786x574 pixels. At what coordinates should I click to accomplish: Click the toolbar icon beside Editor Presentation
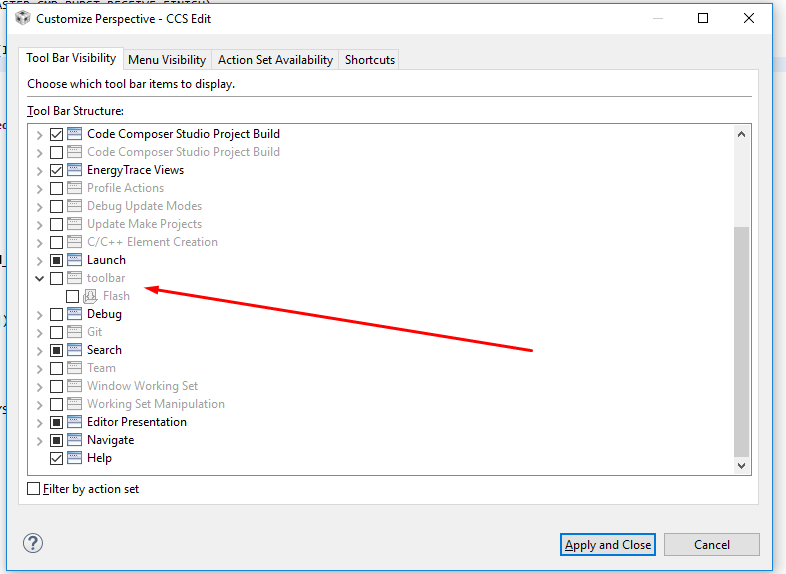74,422
